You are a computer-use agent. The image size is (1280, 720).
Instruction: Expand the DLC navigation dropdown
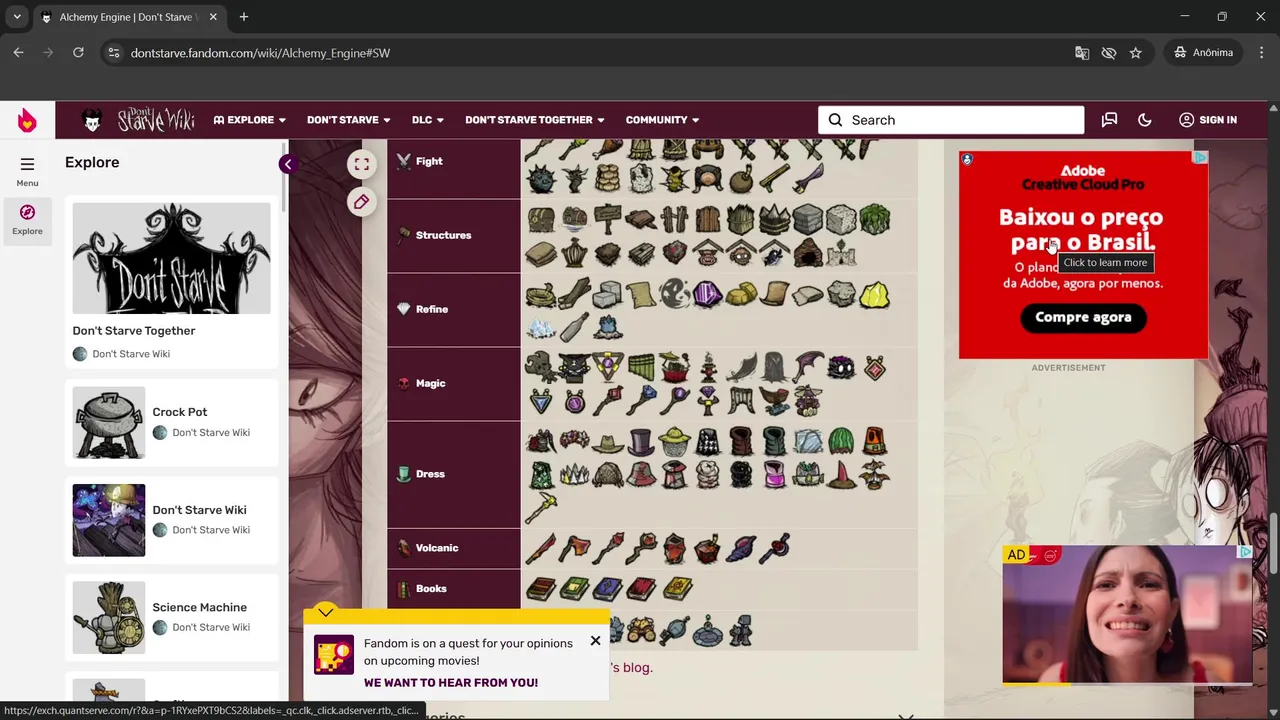point(428,120)
